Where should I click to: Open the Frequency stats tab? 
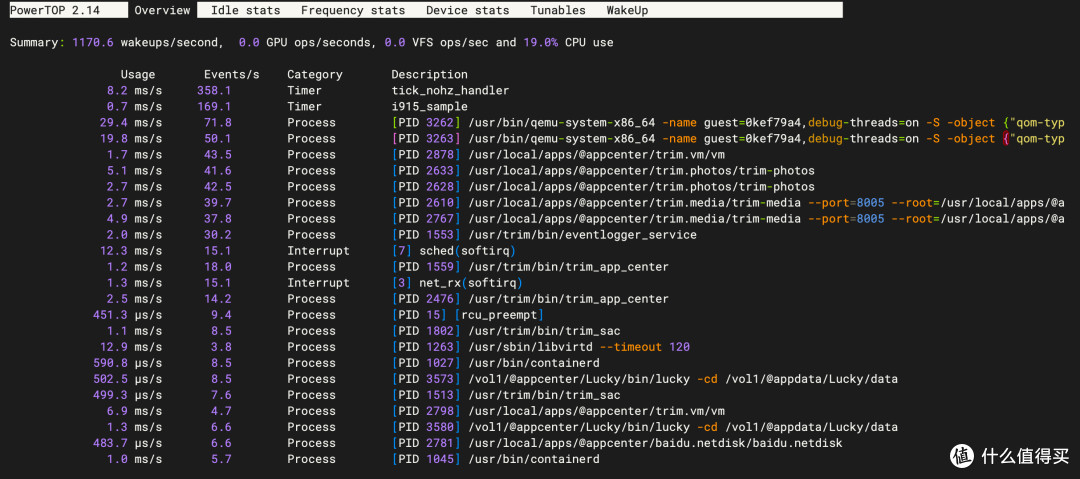click(x=353, y=10)
